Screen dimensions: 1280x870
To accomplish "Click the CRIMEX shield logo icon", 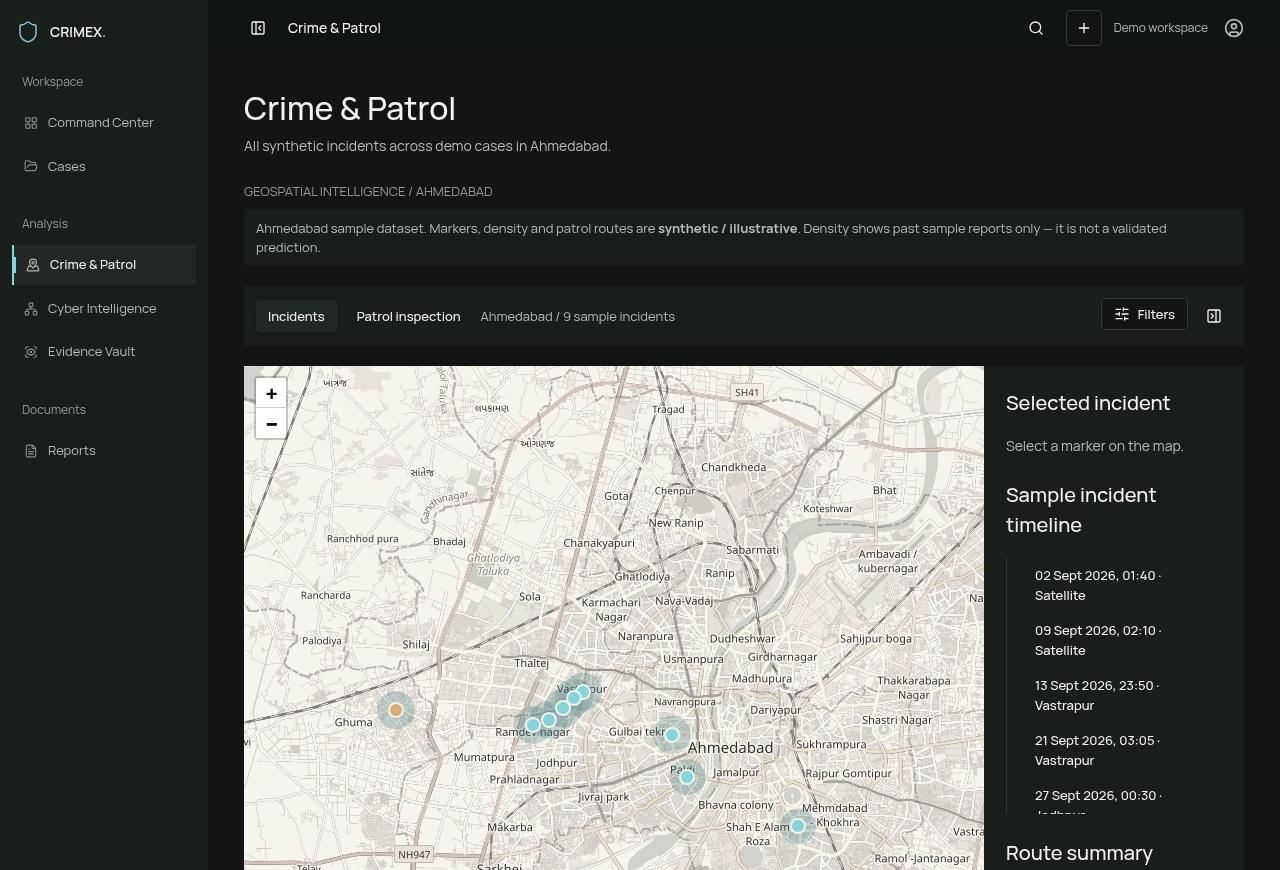I will pos(28,32).
